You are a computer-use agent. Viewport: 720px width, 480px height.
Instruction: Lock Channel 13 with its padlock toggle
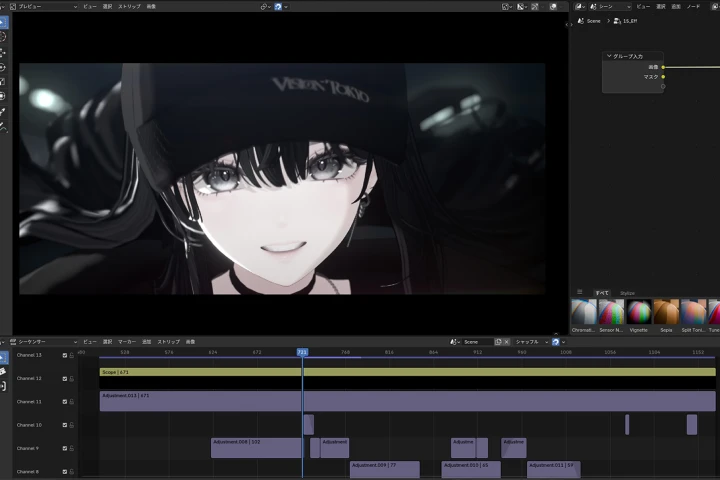click(72, 355)
